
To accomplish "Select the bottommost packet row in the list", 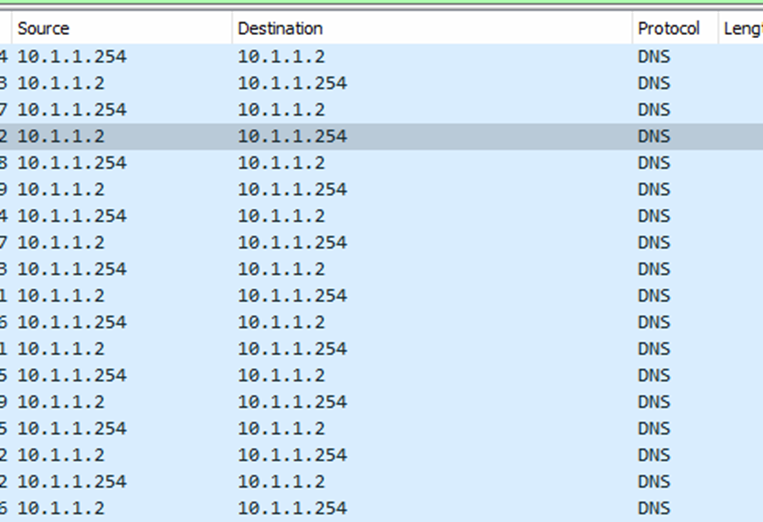I will [x=61, y=508].
